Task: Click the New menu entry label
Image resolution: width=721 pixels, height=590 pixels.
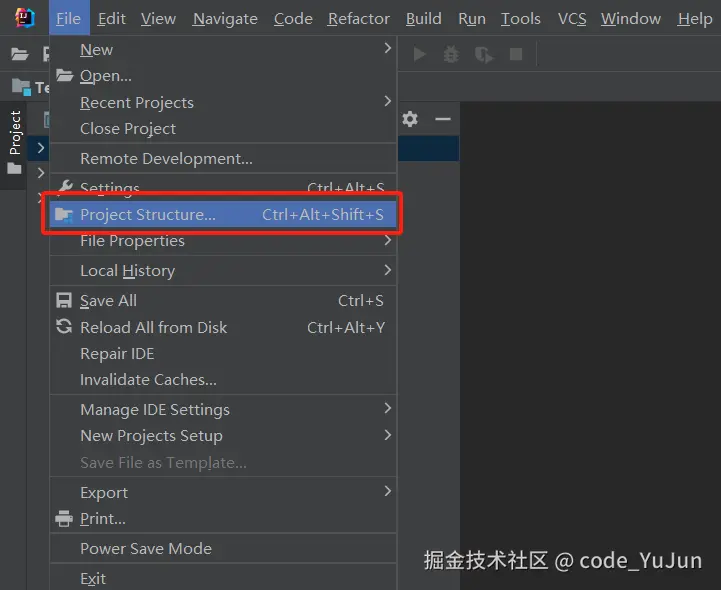Action: [x=96, y=49]
